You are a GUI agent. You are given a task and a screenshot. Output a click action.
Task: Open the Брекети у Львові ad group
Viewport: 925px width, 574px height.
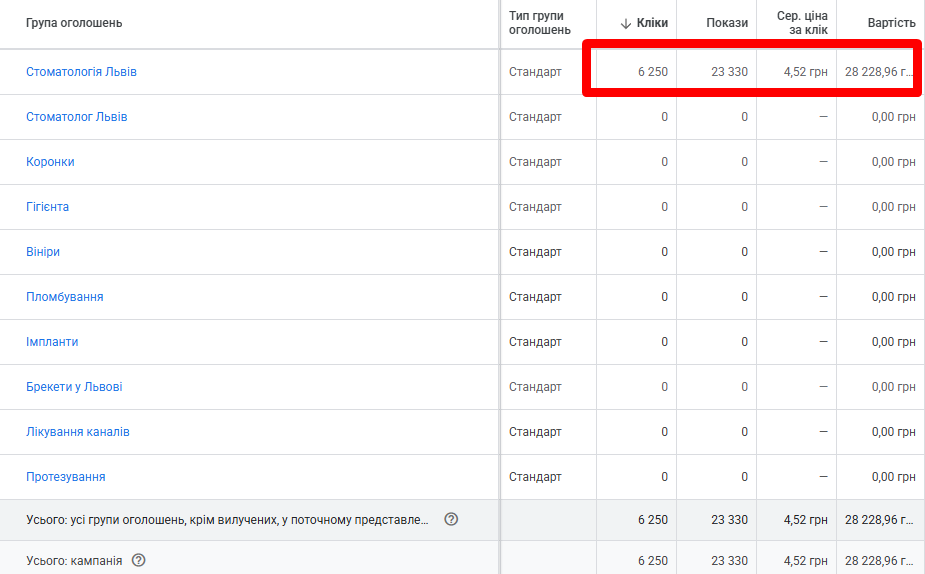74,387
